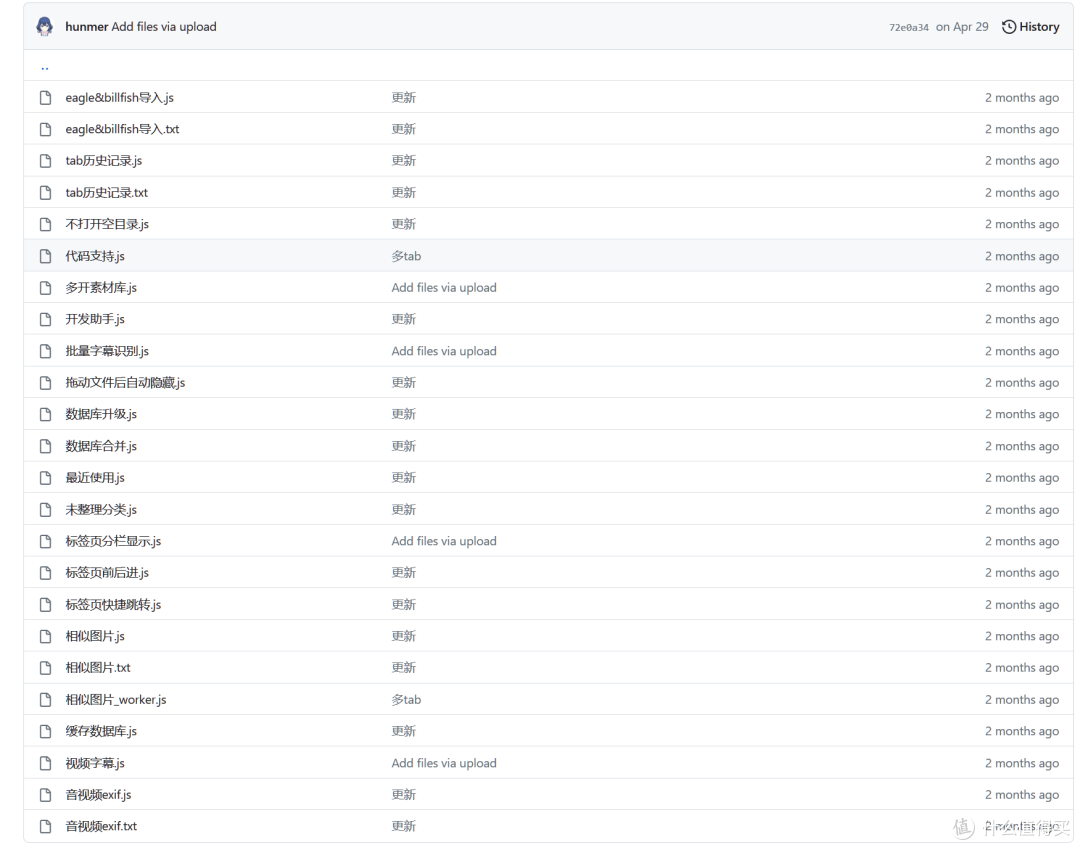Screen dimensions: 1080x850
Task: Open file 批量字幕识别.js
Action: [x=107, y=351]
